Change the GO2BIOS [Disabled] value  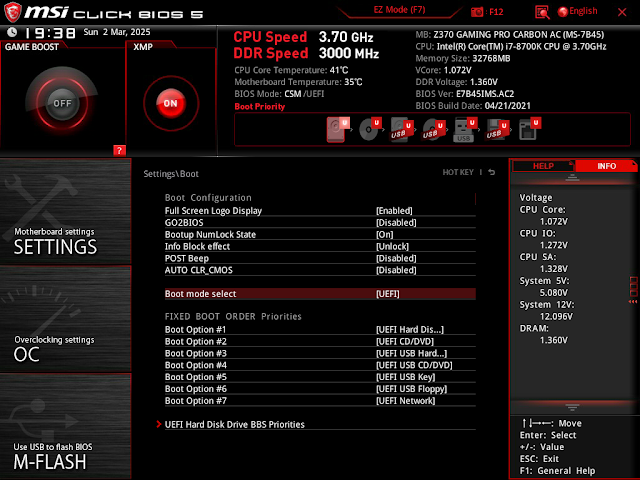click(396, 222)
